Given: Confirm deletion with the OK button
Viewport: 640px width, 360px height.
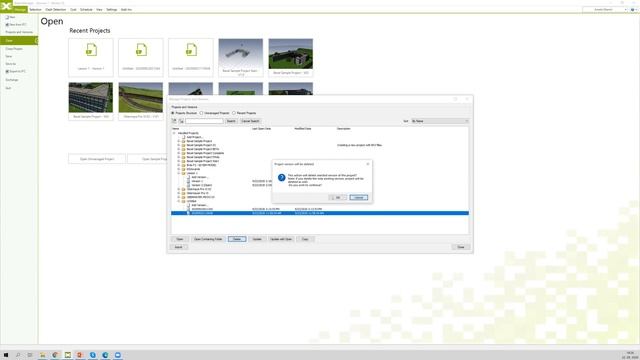Looking at the screenshot, I should [x=338, y=198].
